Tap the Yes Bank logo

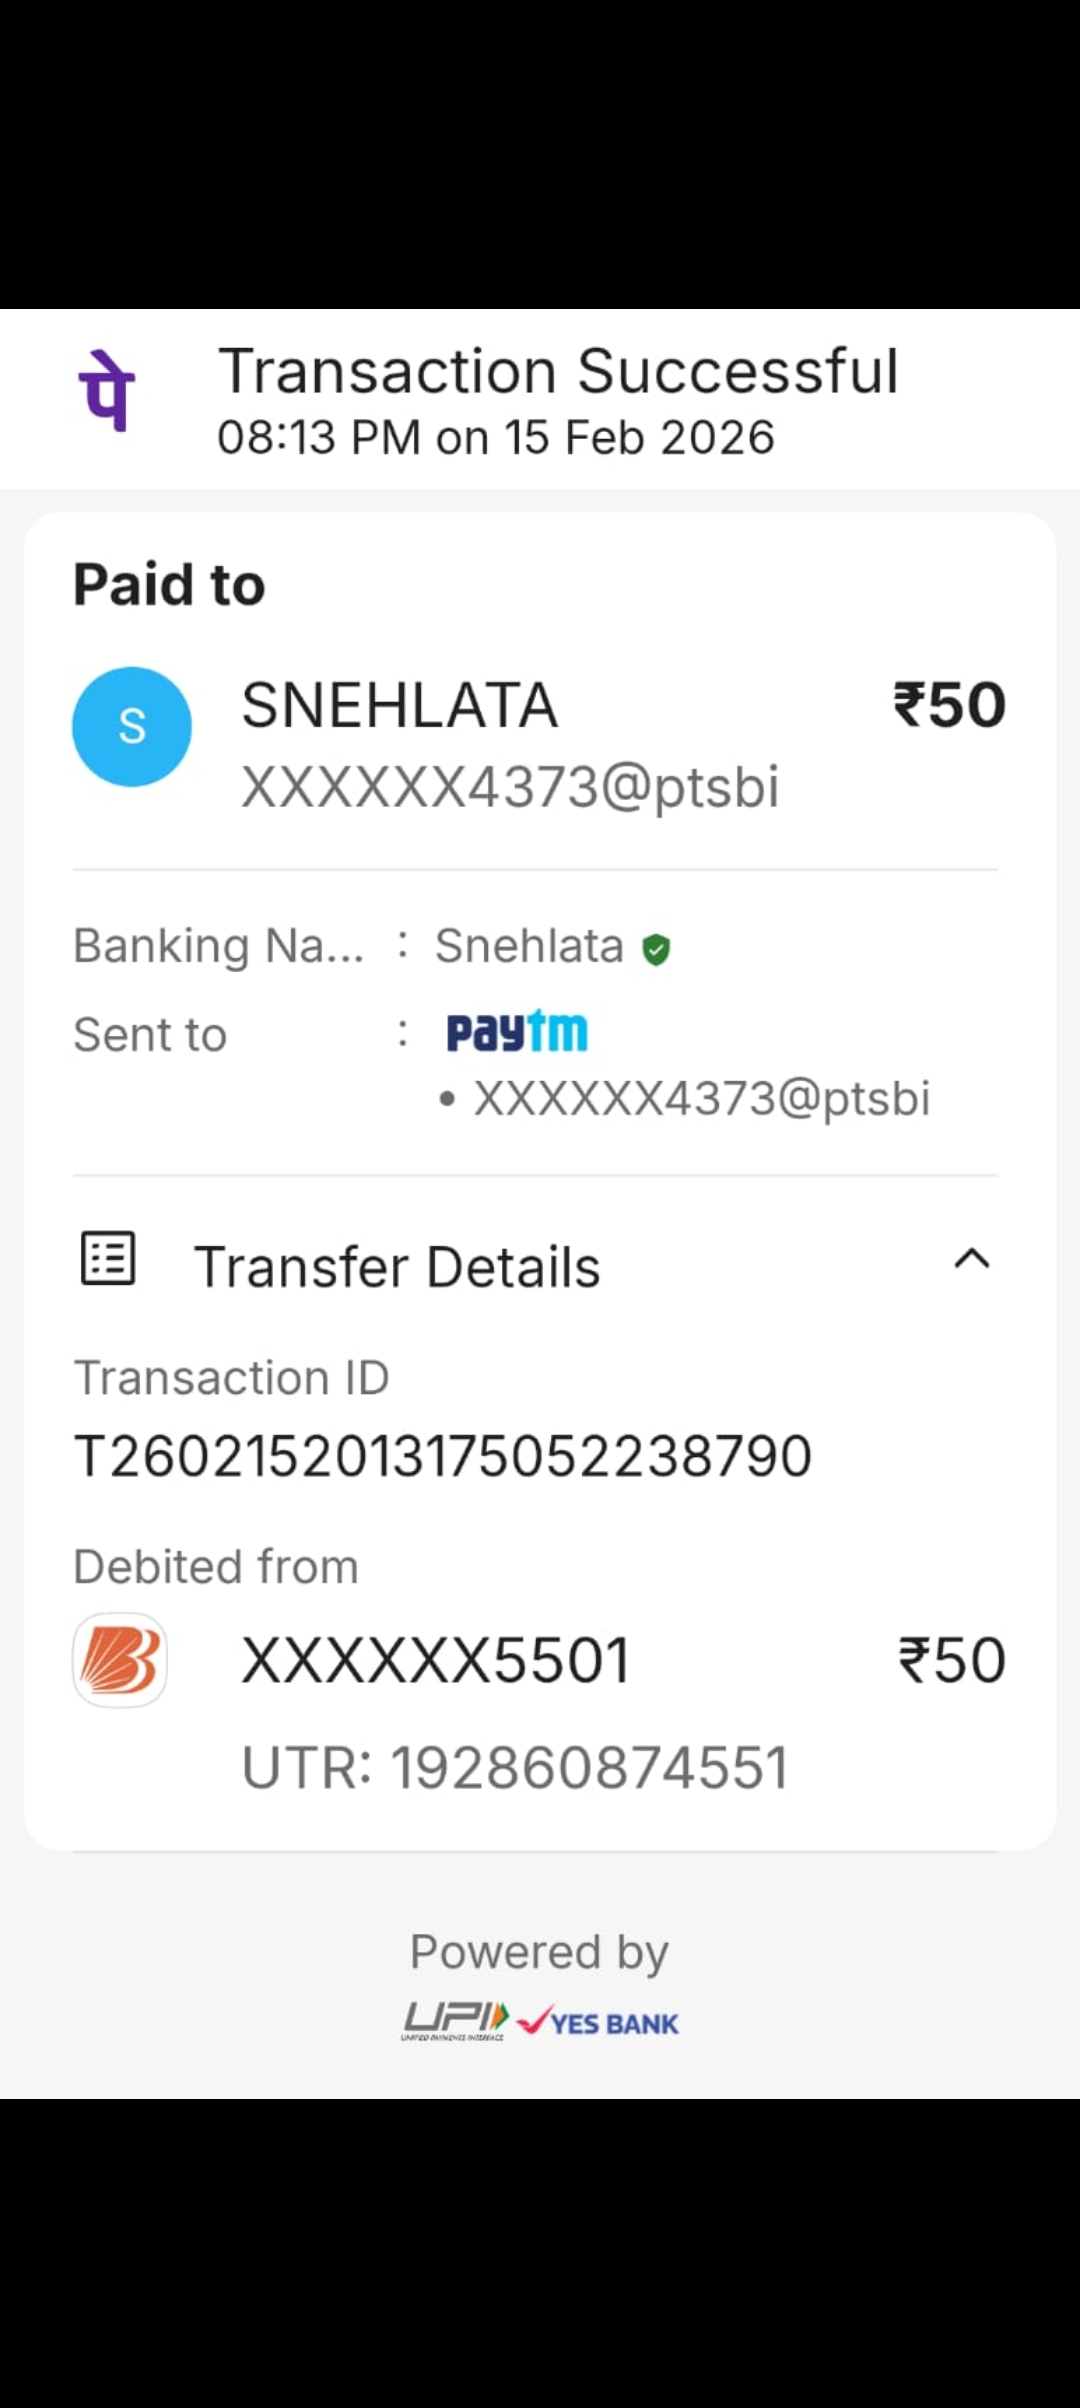600,2023
